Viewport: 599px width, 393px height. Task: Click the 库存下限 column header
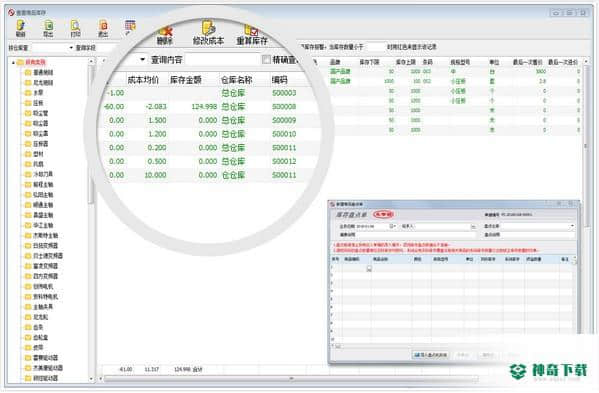[x=369, y=62]
